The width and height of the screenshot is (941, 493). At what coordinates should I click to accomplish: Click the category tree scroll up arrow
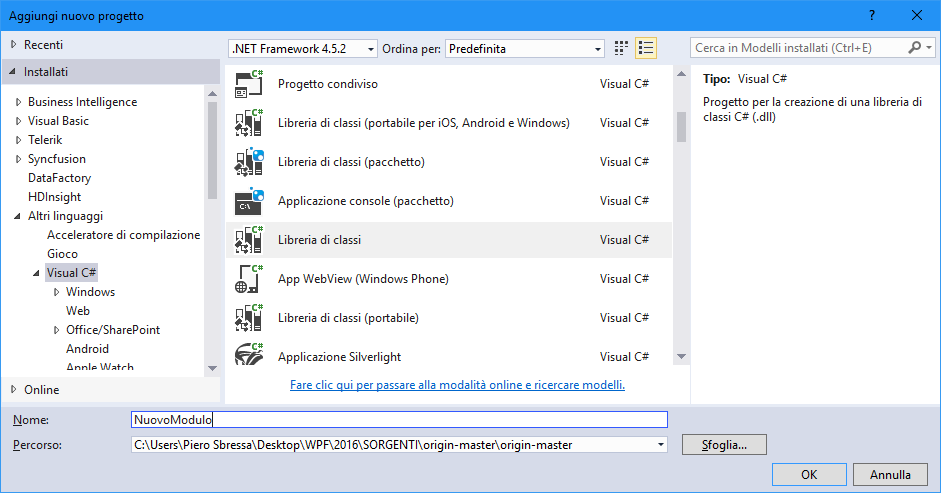pyautogui.click(x=212, y=94)
